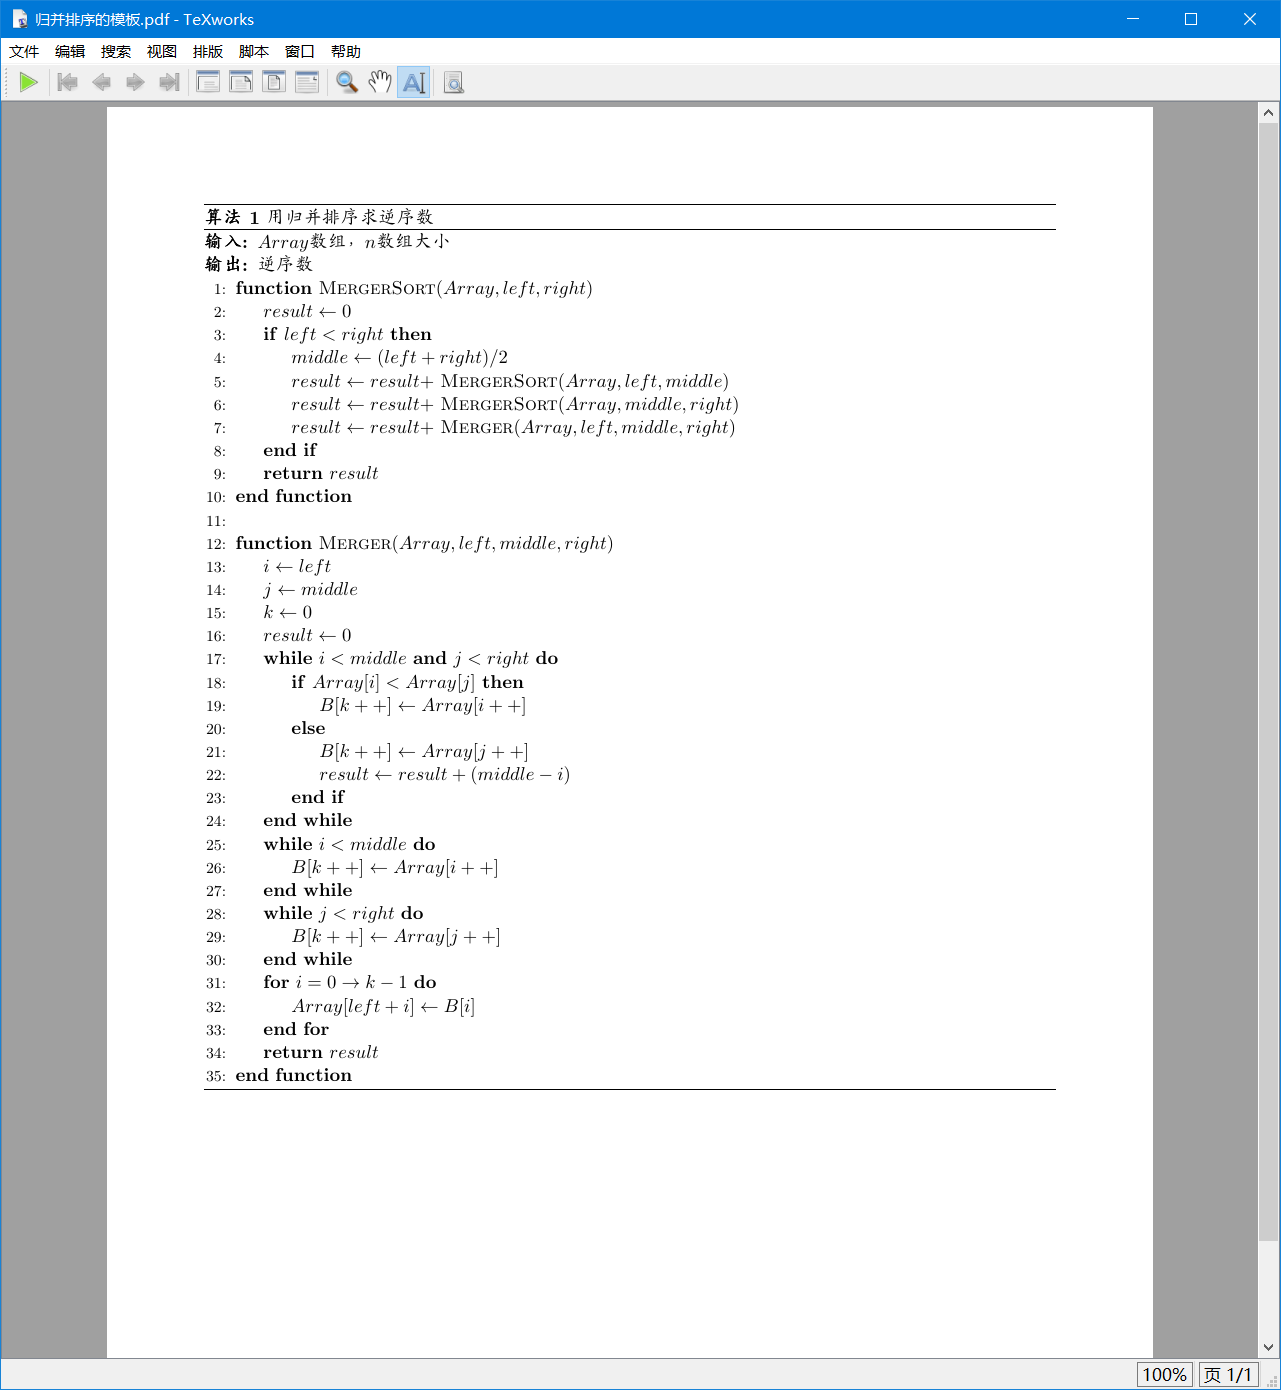Minimize the TeXworks window

pyautogui.click(x=1133, y=19)
